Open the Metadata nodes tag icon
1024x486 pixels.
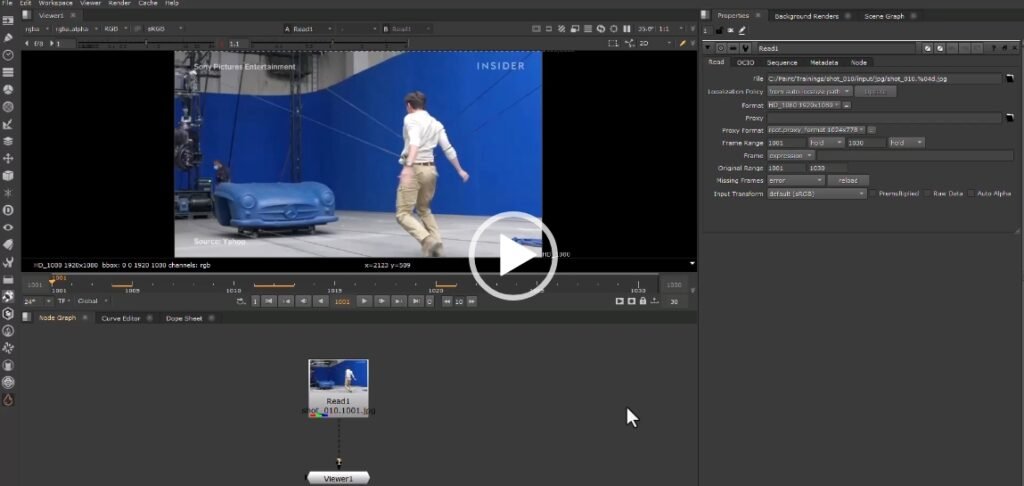point(8,244)
